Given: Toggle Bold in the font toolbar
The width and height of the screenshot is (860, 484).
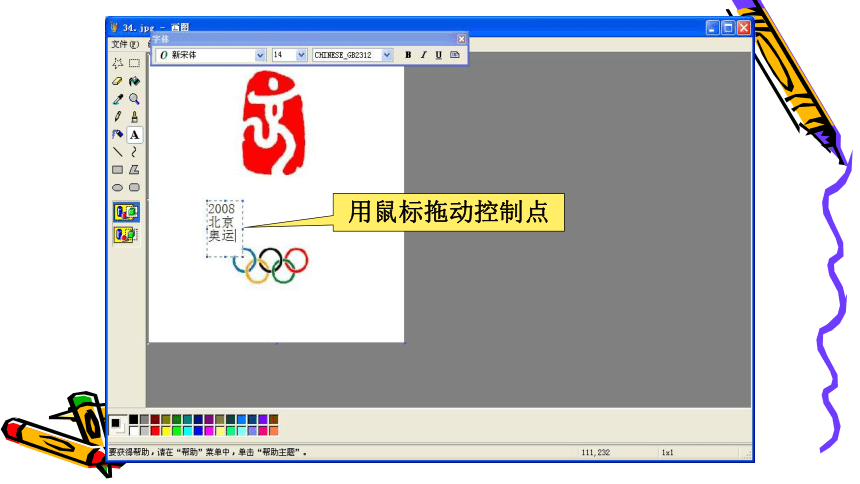Looking at the screenshot, I should [408, 55].
